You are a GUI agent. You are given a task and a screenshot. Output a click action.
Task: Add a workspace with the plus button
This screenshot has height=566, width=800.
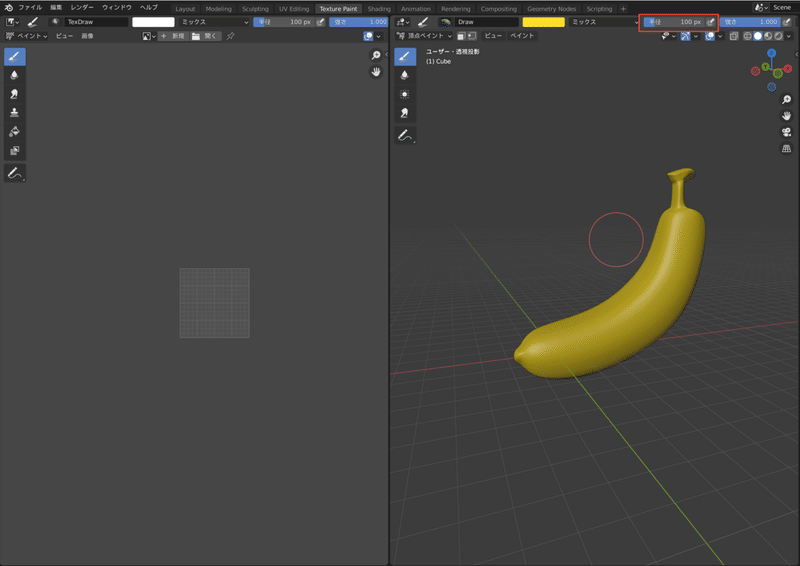623,9
